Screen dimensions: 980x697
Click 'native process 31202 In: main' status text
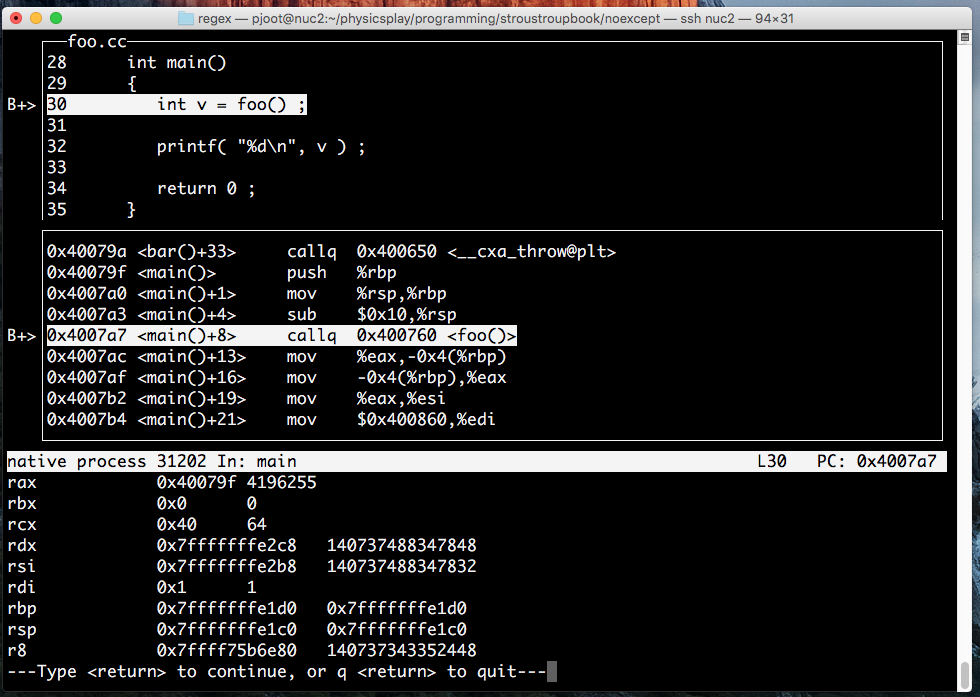152,461
